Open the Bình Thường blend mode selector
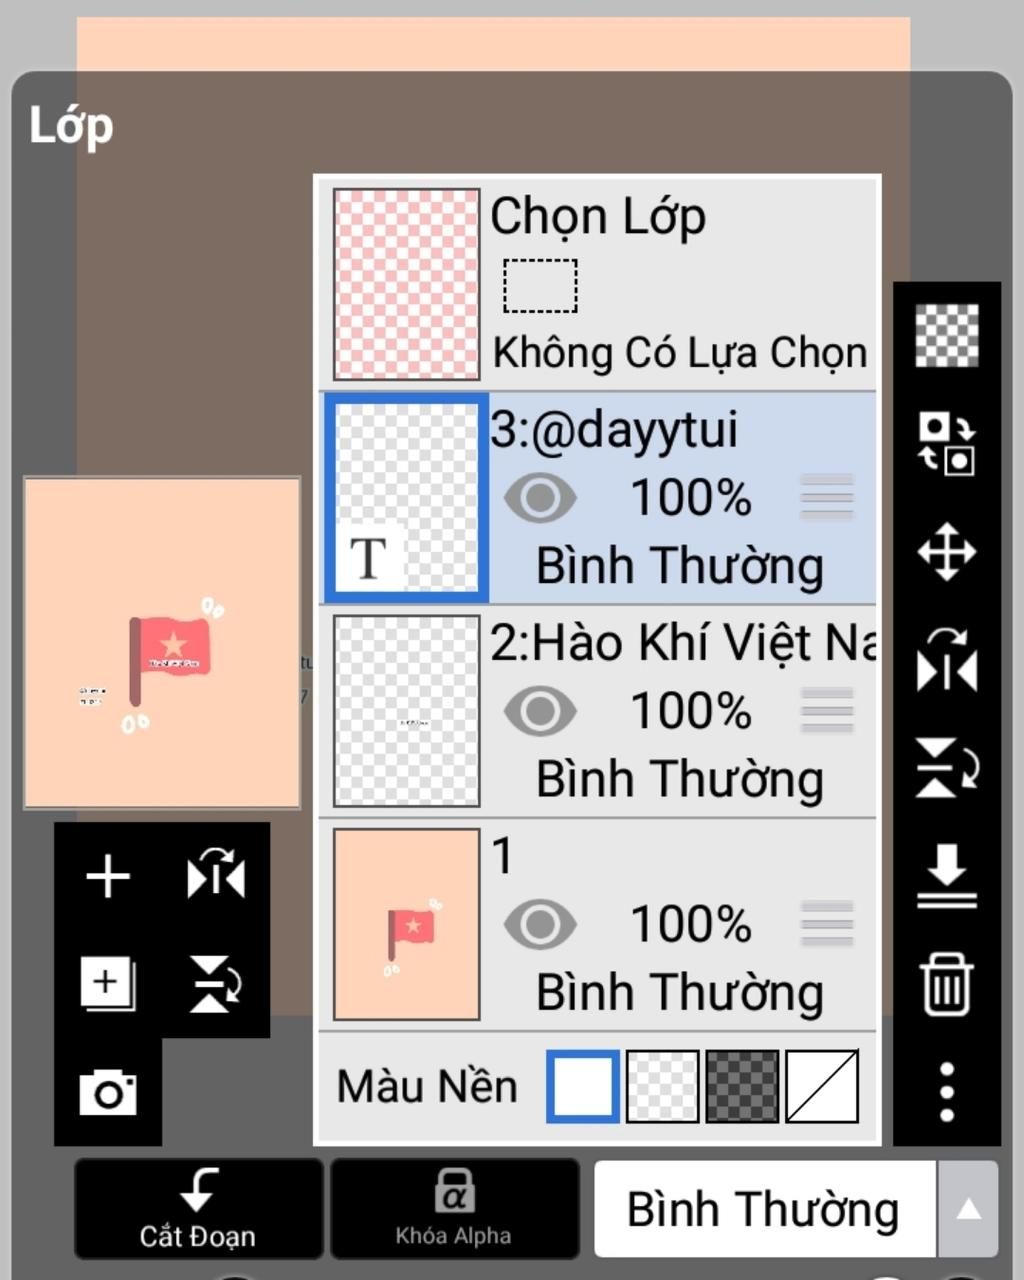Screen dimensions: 1024x1280 764,1209
